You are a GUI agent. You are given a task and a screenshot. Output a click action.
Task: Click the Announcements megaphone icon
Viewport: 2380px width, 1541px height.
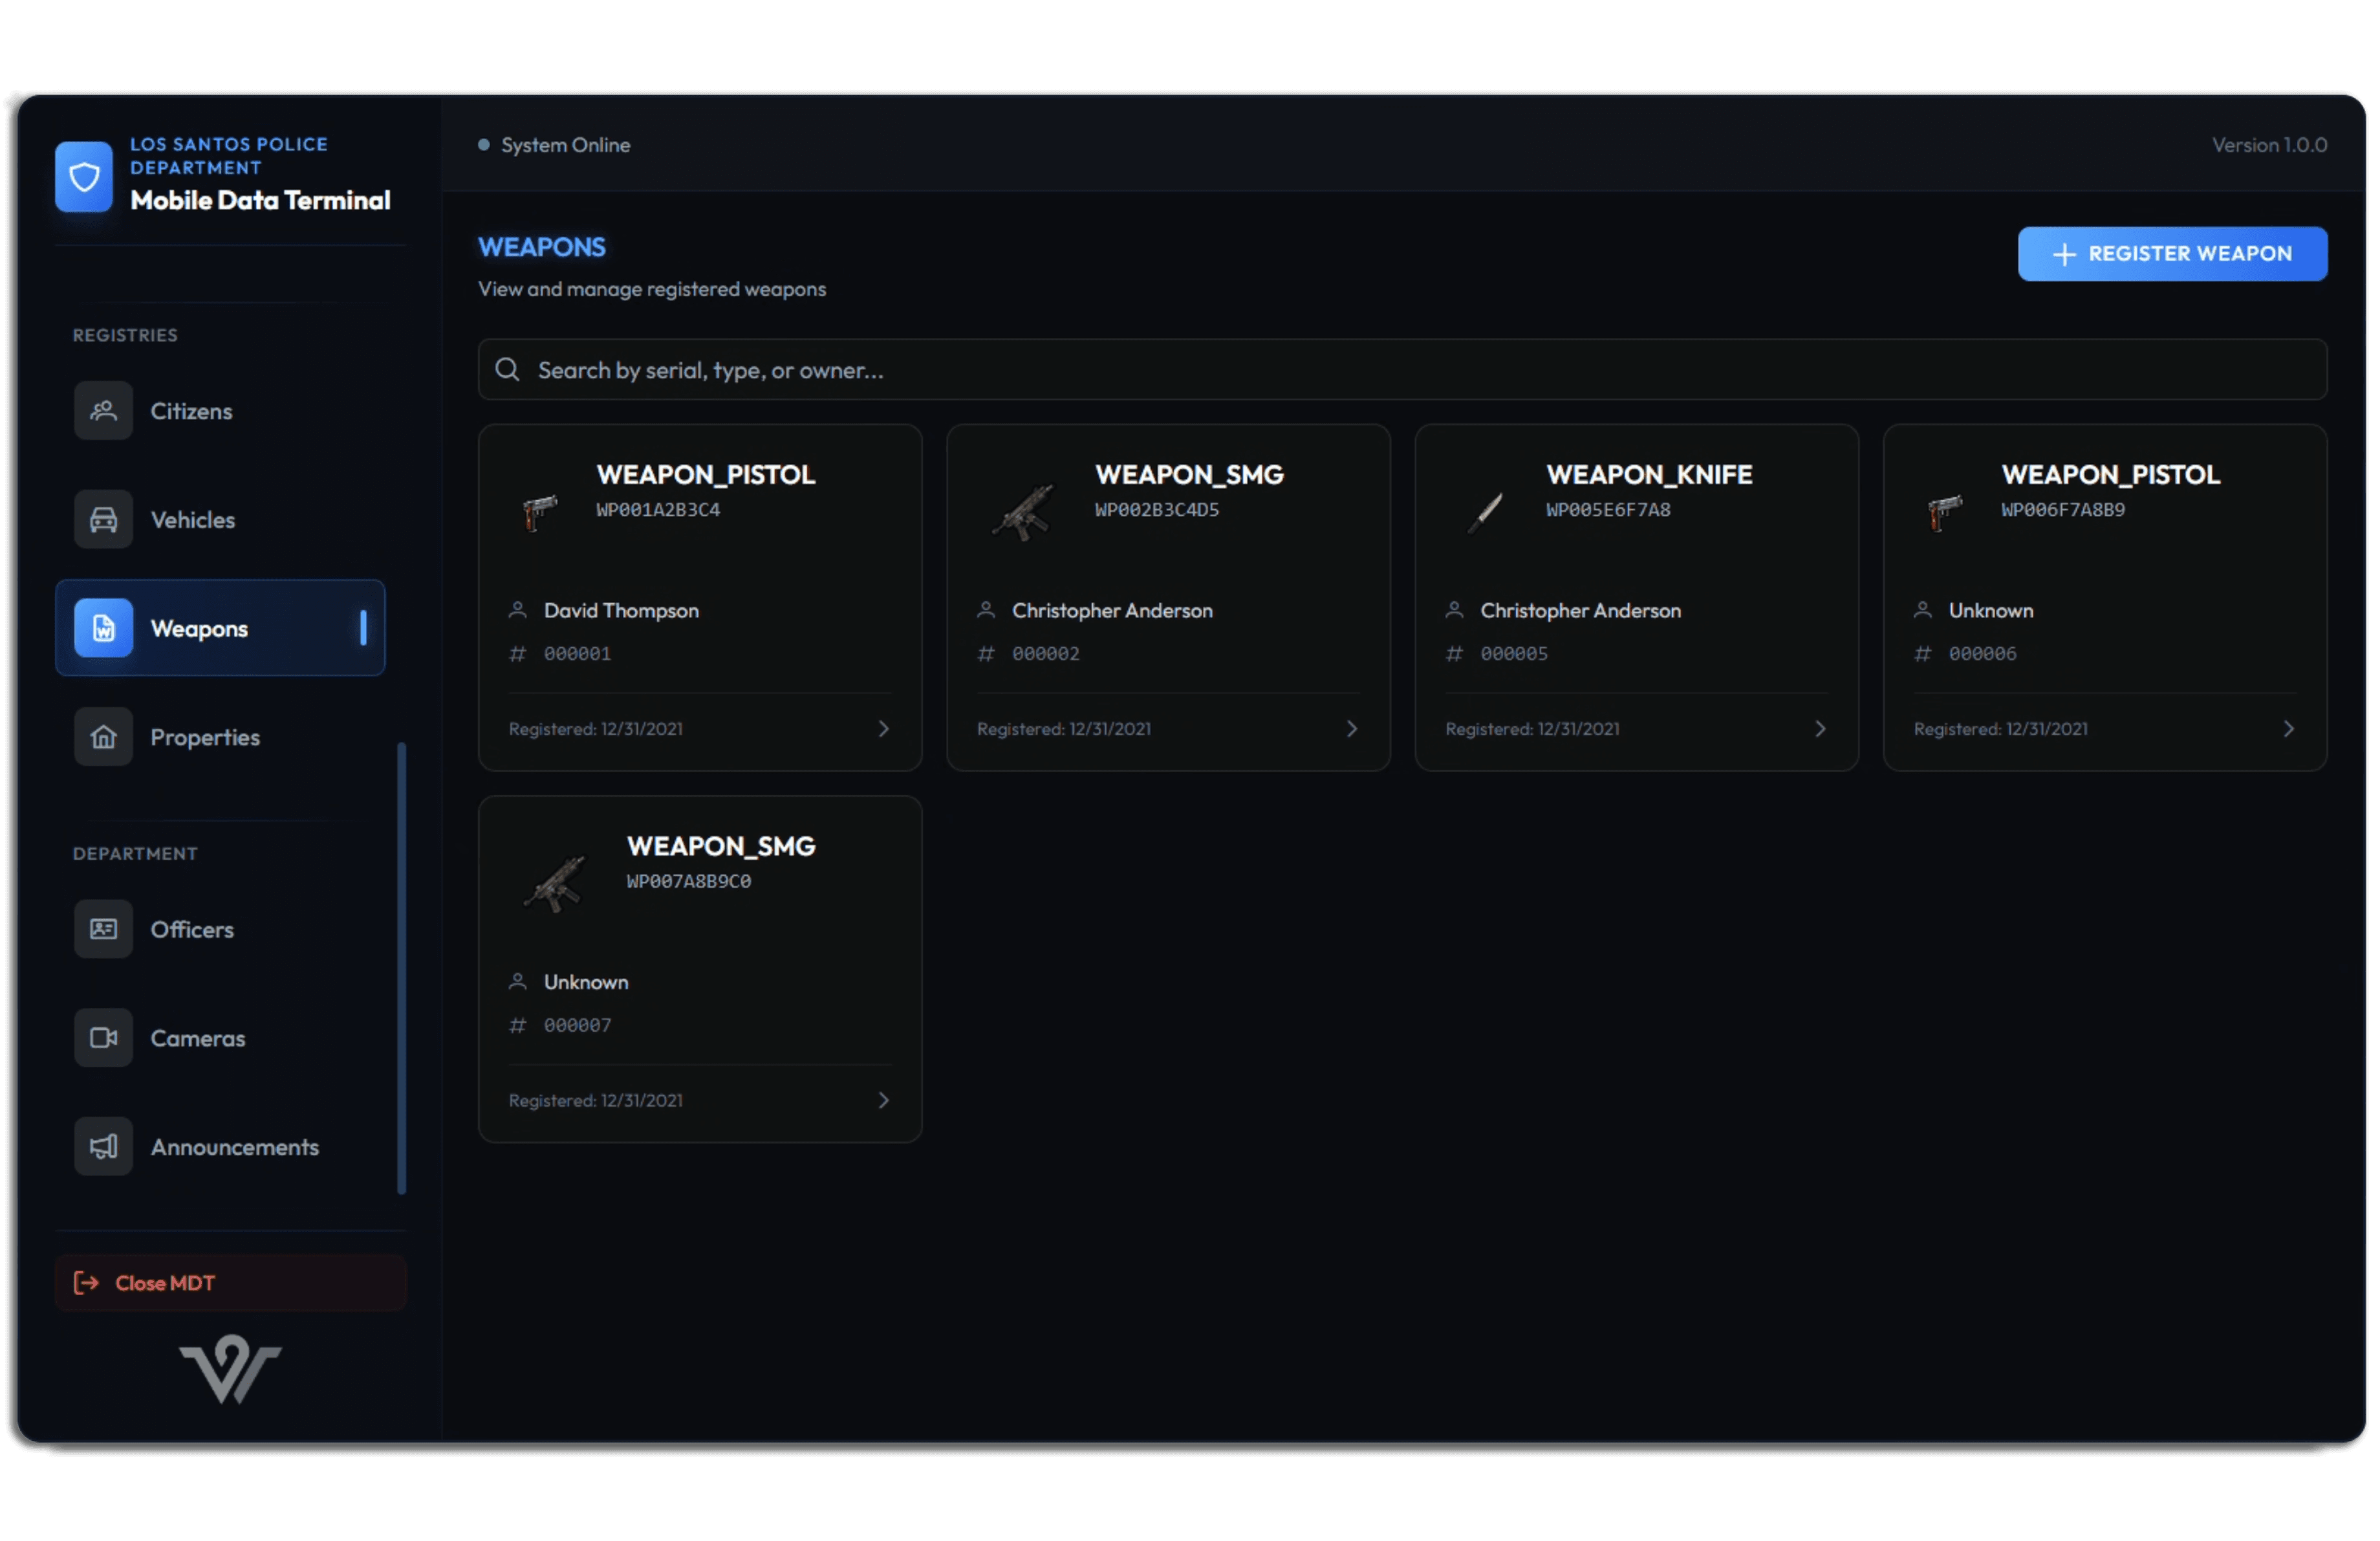click(x=103, y=1148)
